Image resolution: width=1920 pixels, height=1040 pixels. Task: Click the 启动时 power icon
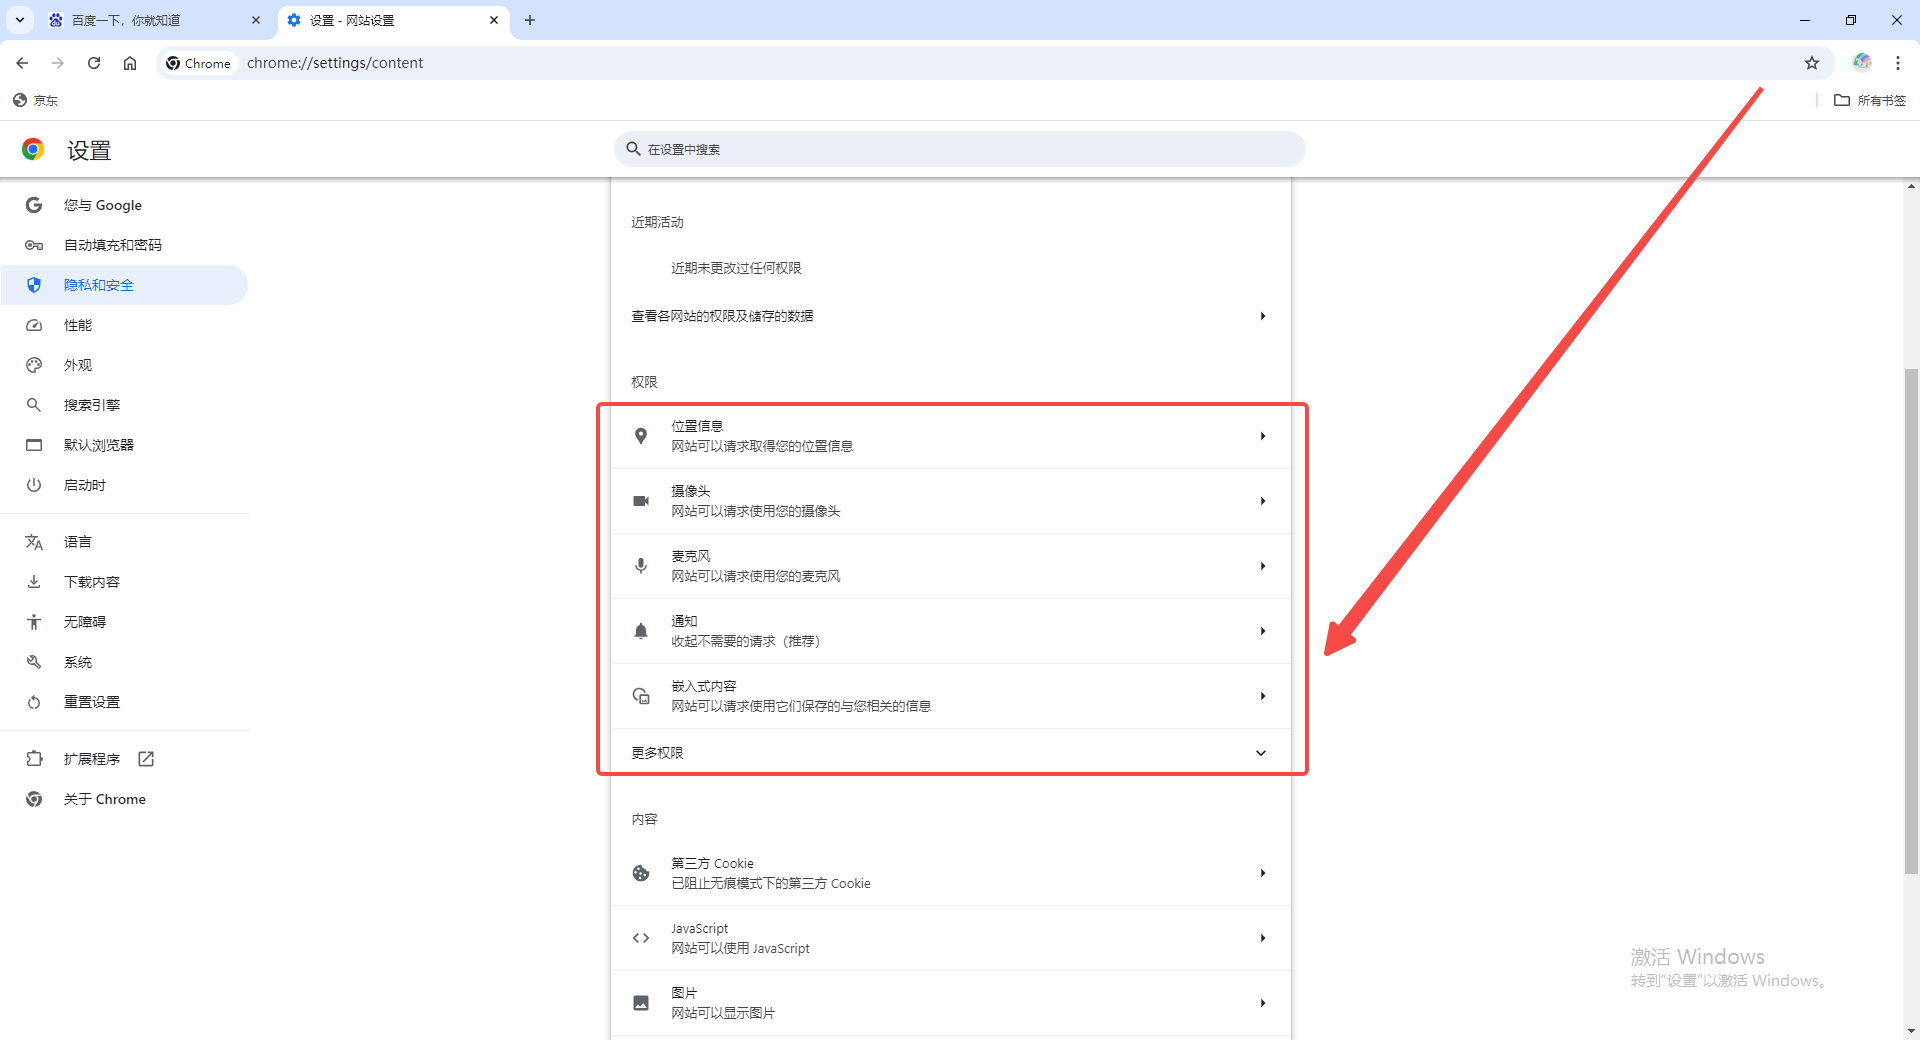(x=34, y=485)
